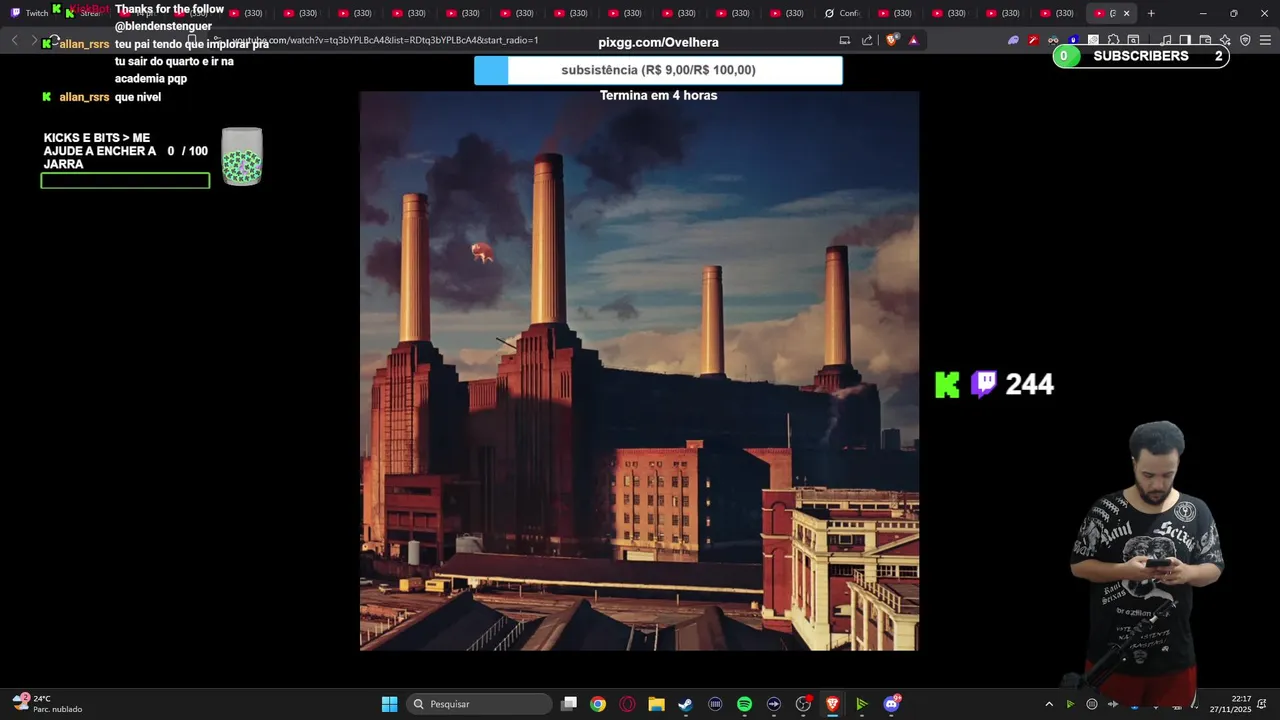Screen dimensions: 1280x720
Task: Close the active YouTube tab
Action: 1126,13
